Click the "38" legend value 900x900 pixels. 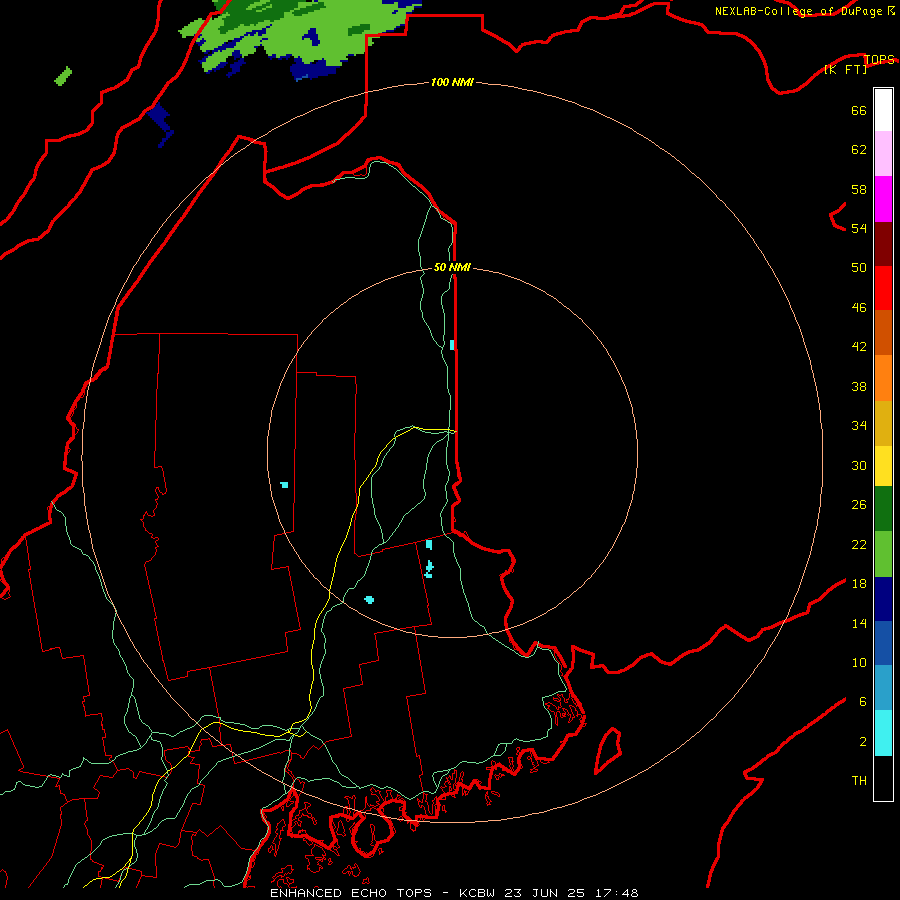click(859, 386)
